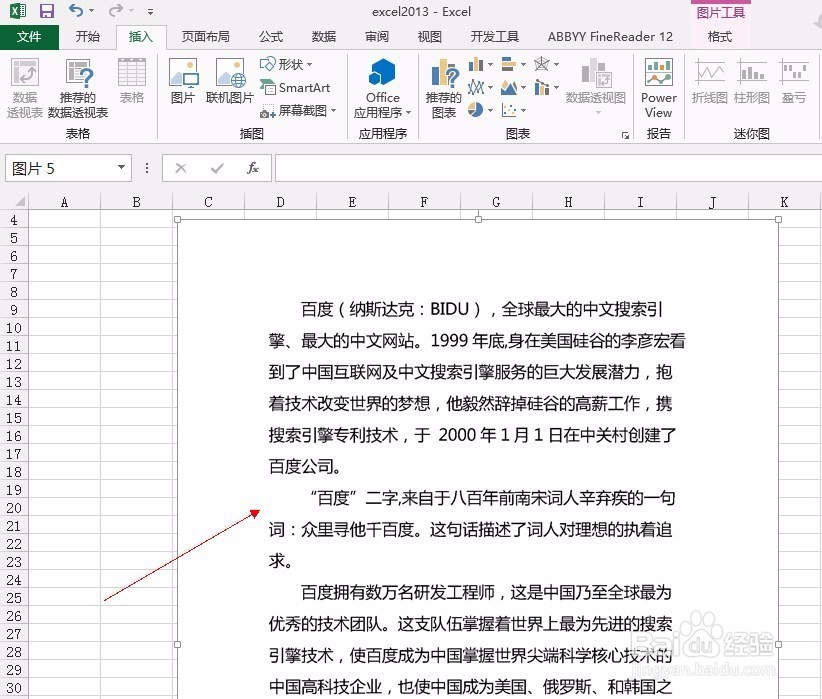Open the ABBYY FineReader 12 tab
The width and height of the screenshot is (822, 699).
[610, 37]
